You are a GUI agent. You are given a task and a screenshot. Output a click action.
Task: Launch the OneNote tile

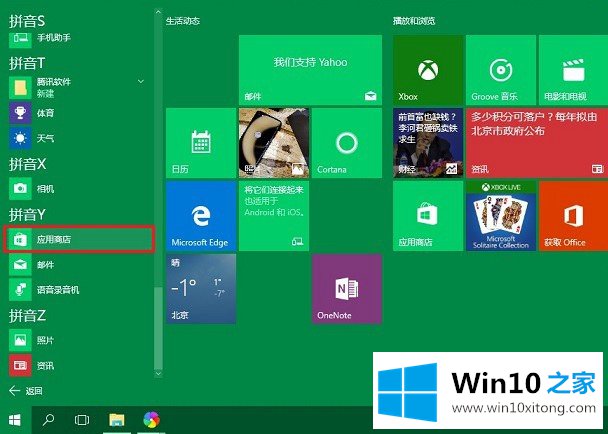pos(347,289)
